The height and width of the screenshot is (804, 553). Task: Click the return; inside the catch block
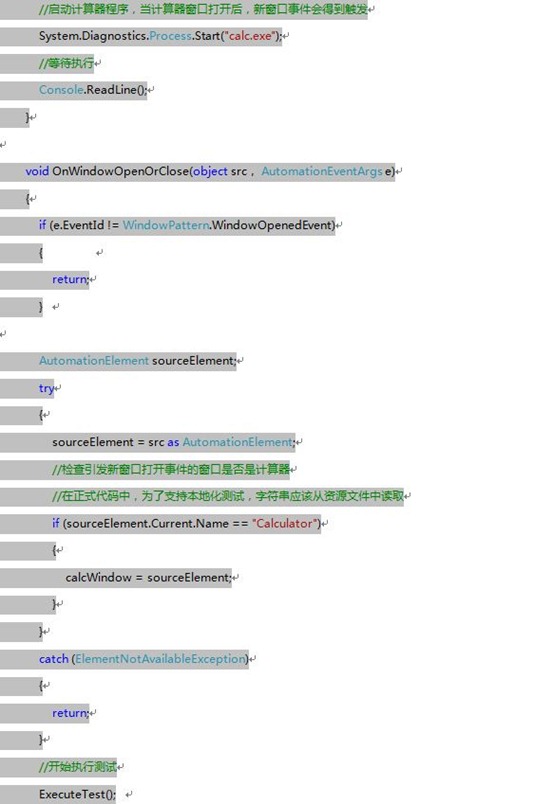[70, 713]
